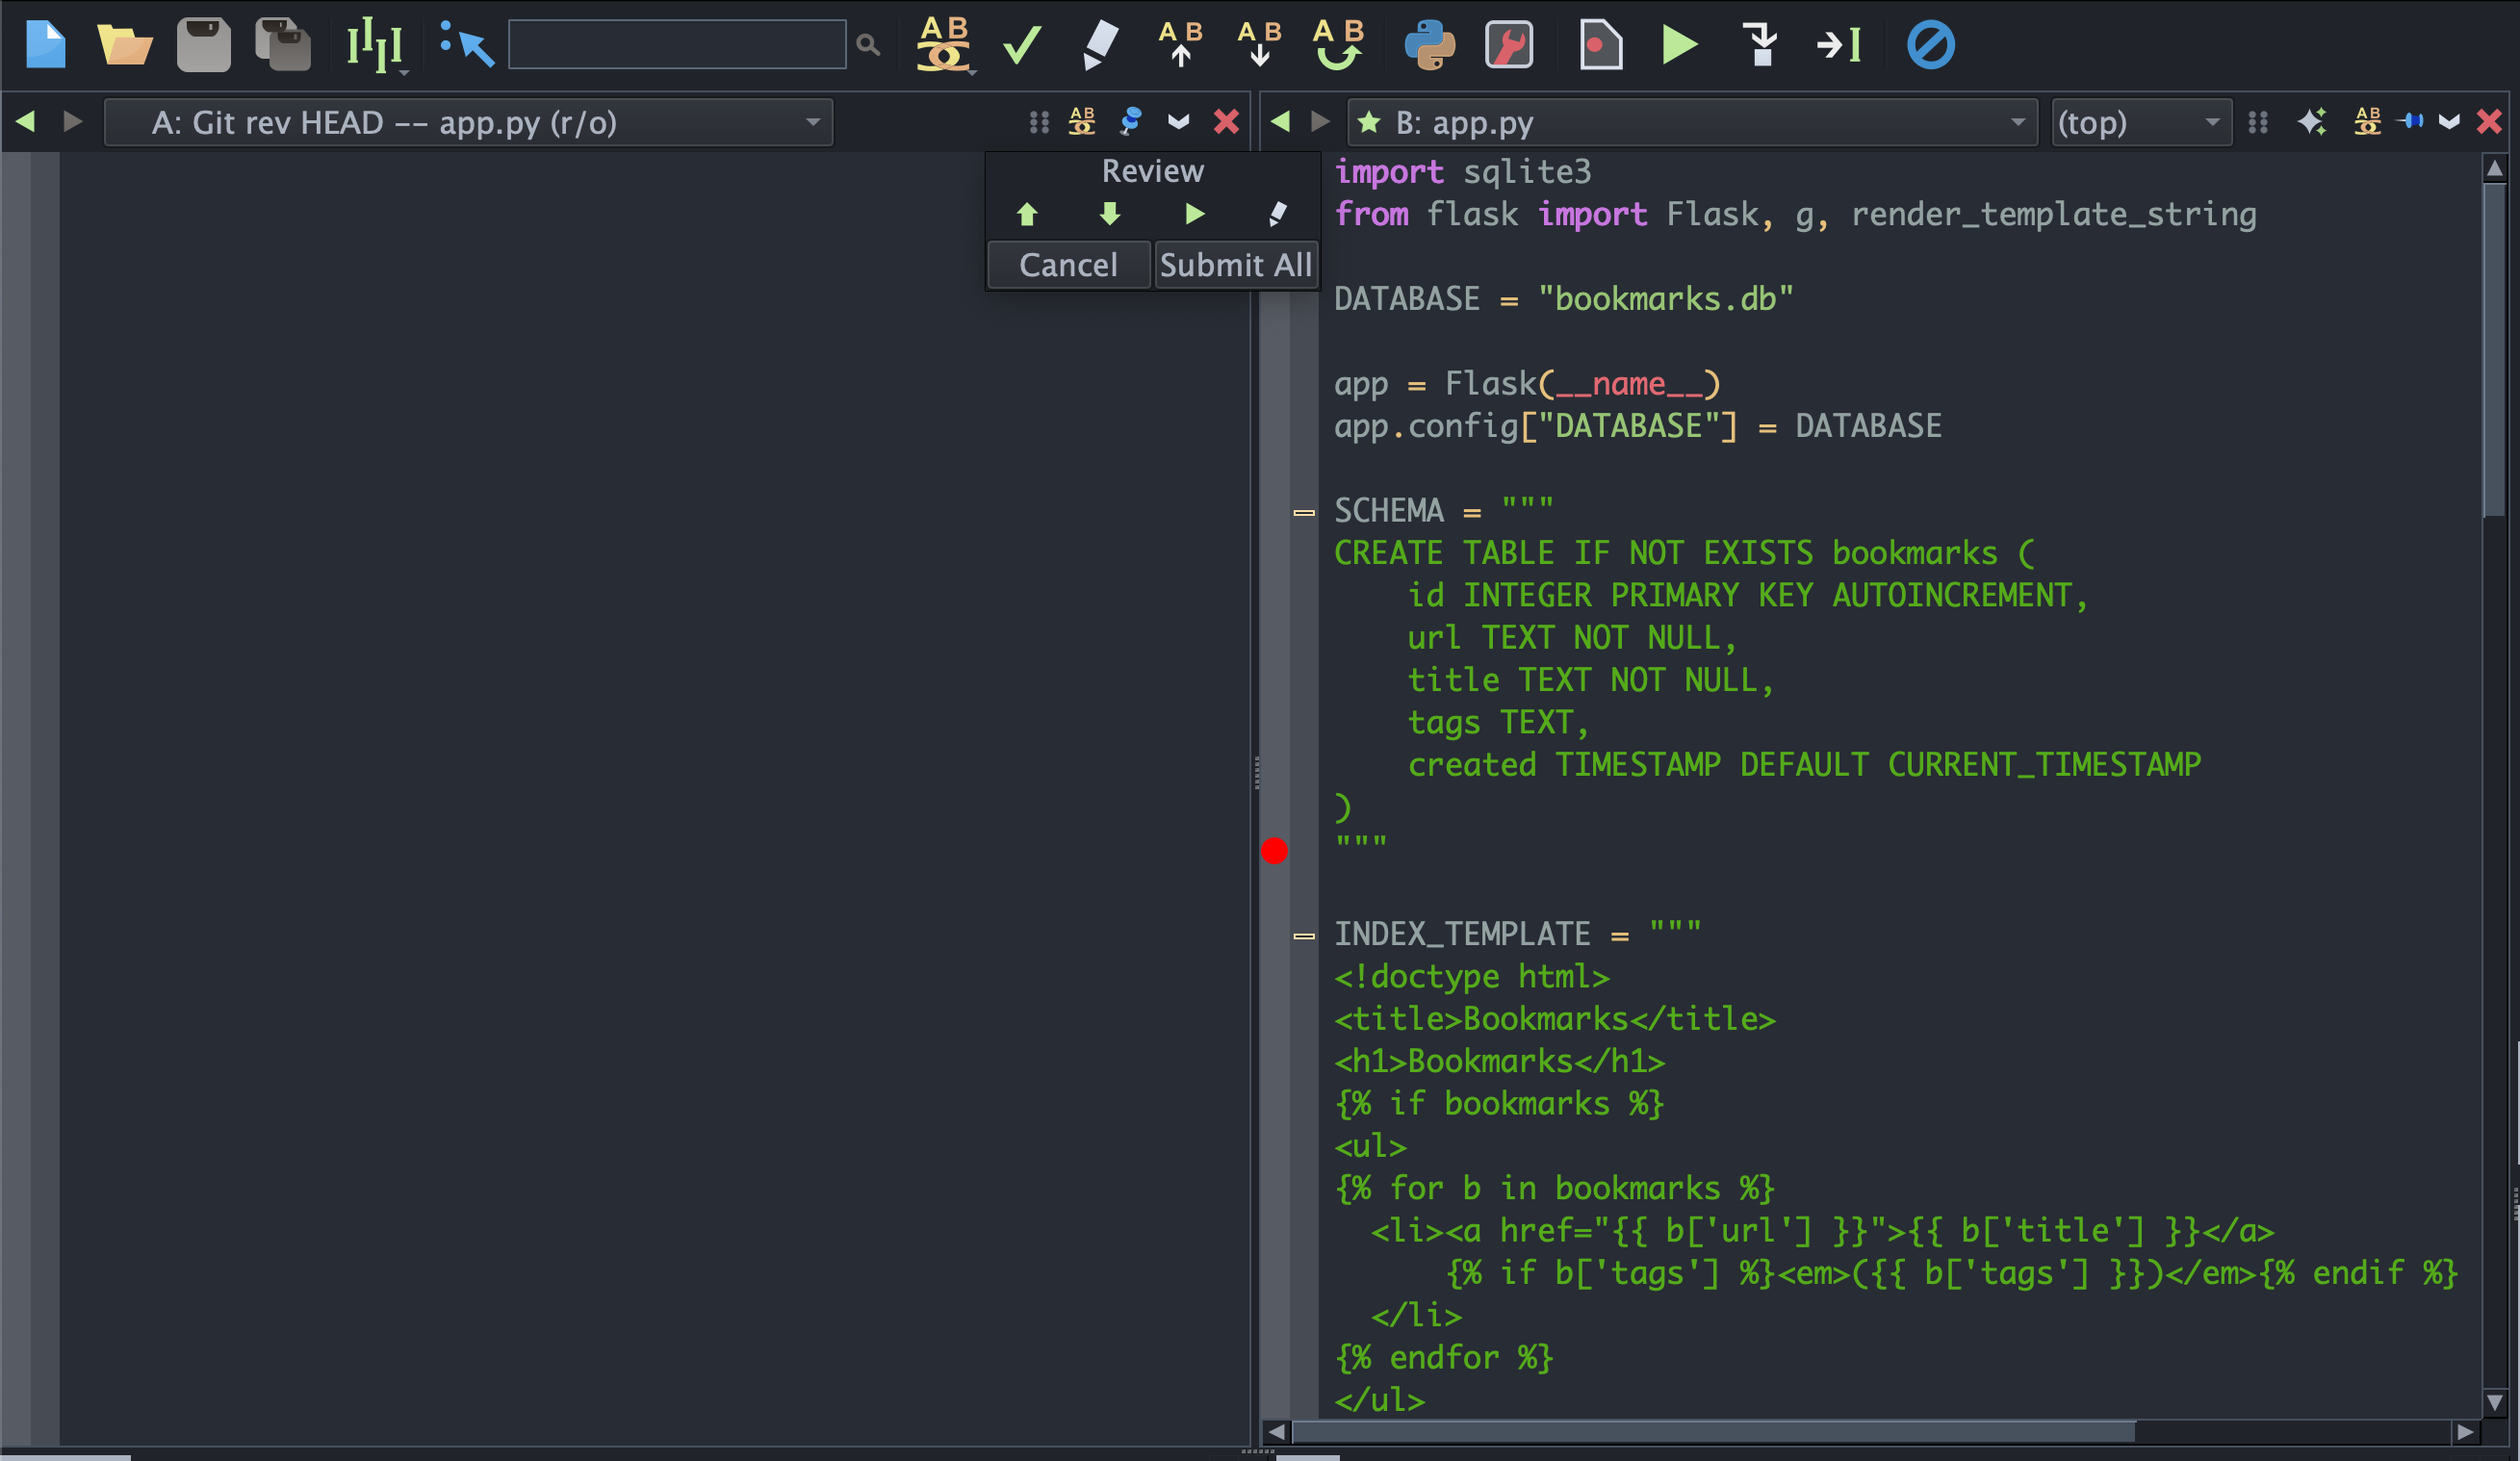This screenshot has height=1461, width=2520.
Task: Open the chevron options menu in pane B
Action: coord(2448,122)
